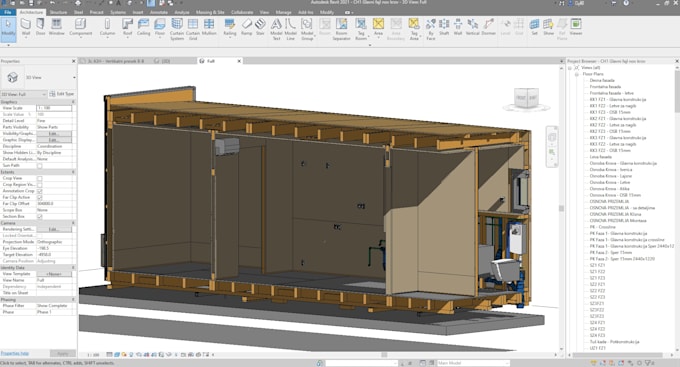Image resolution: width=680 pixels, height=367 pixels.
Task: Toggle the Section Box checkbox
Action: [x=39, y=216]
